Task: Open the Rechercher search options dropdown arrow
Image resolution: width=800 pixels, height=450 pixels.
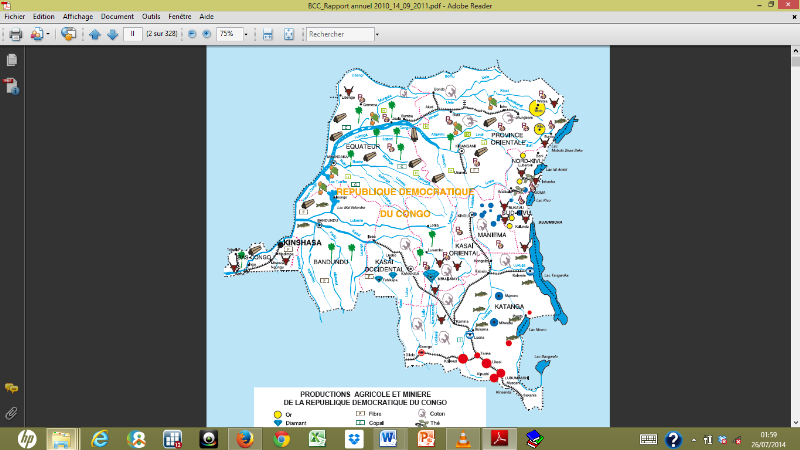Action: pyautogui.click(x=376, y=34)
